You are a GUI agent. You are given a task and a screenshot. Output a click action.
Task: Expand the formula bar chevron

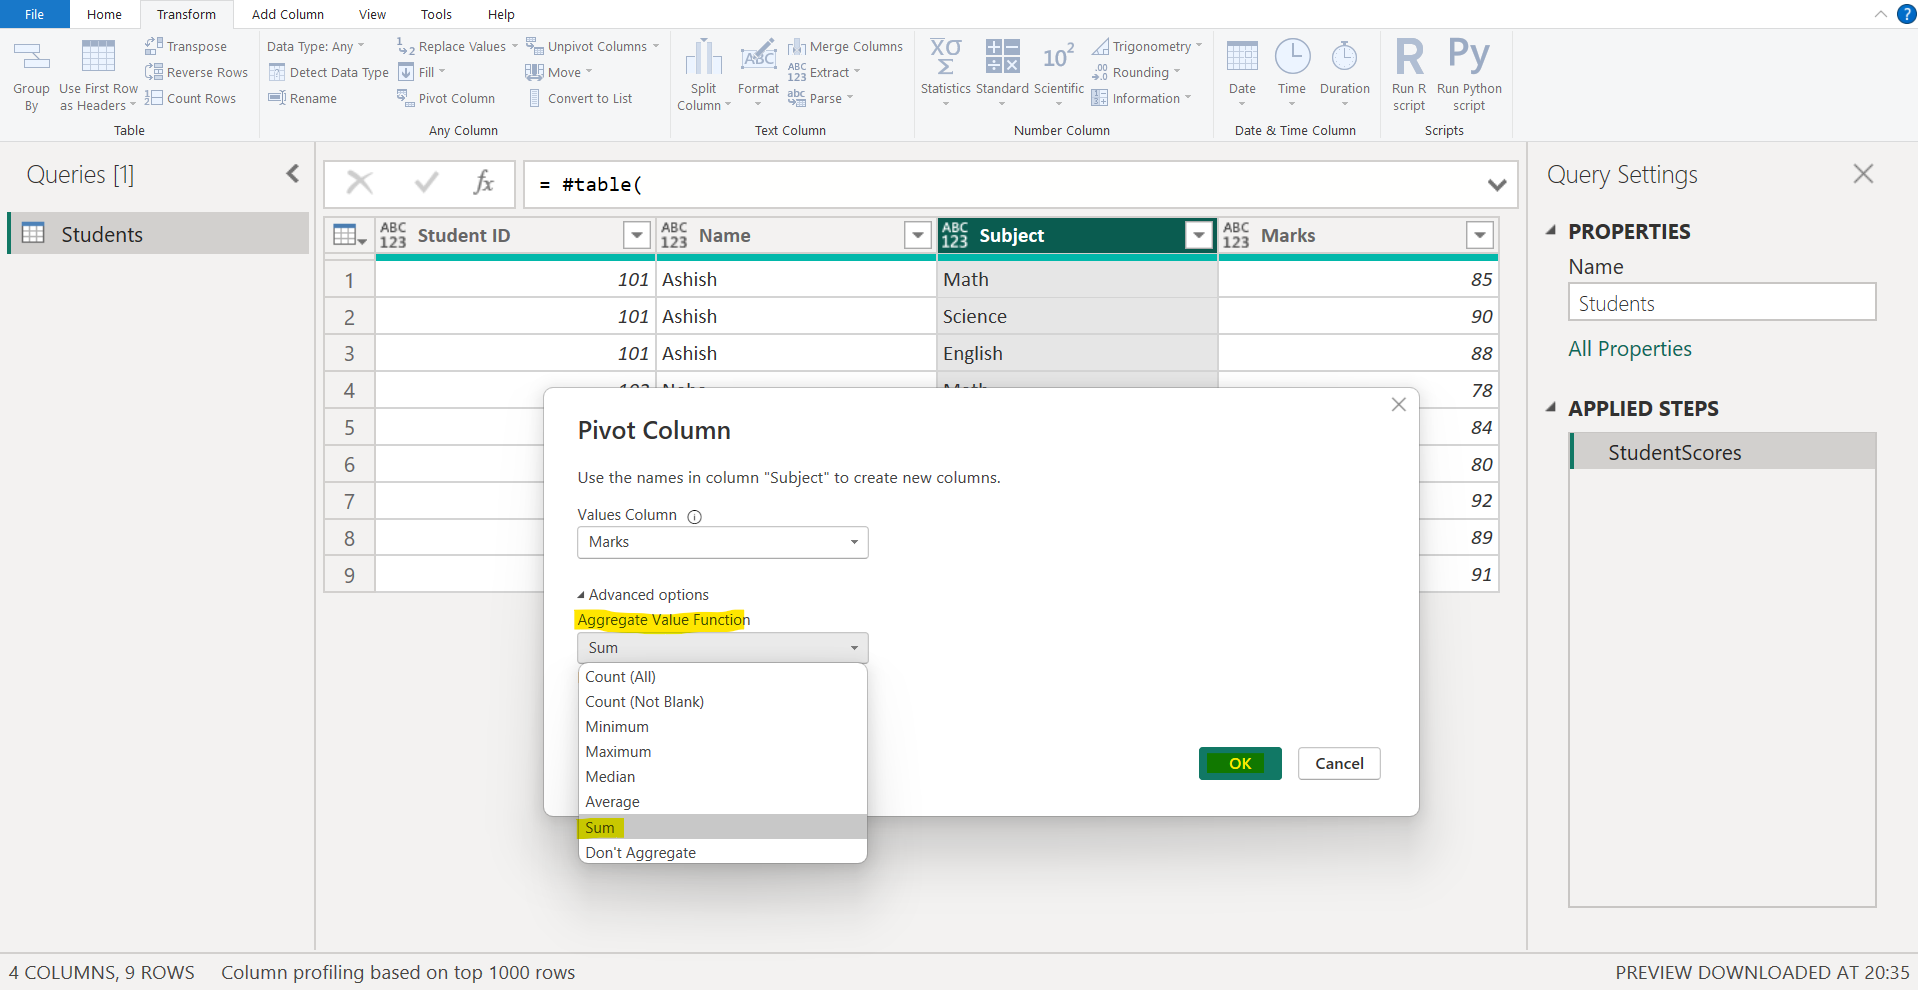pos(1496,185)
